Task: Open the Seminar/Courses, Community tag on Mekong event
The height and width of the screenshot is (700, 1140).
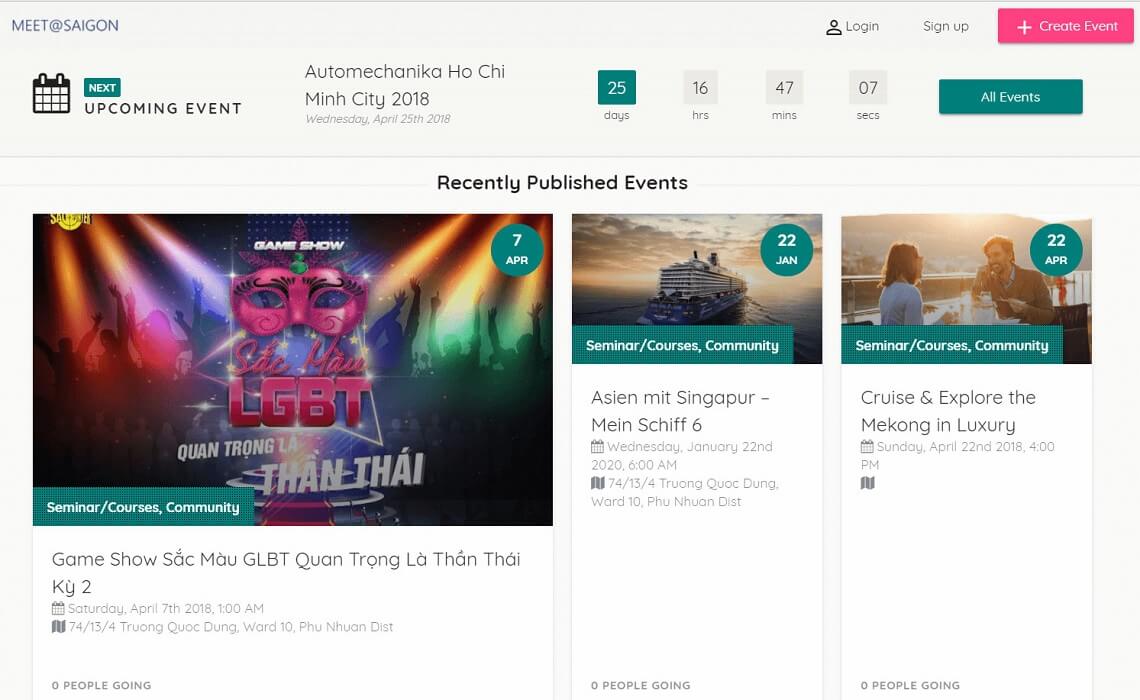Action: pyautogui.click(x=952, y=345)
